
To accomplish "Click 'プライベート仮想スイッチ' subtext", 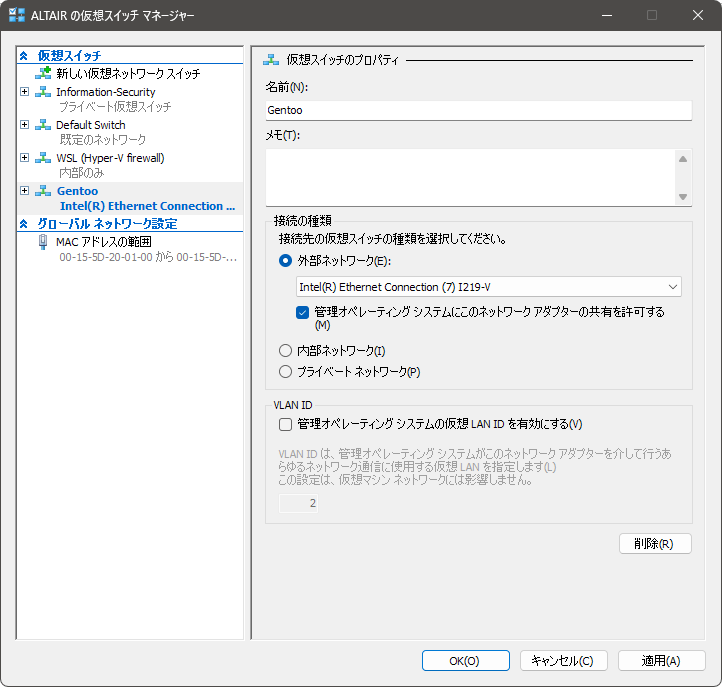I will 116,106.
